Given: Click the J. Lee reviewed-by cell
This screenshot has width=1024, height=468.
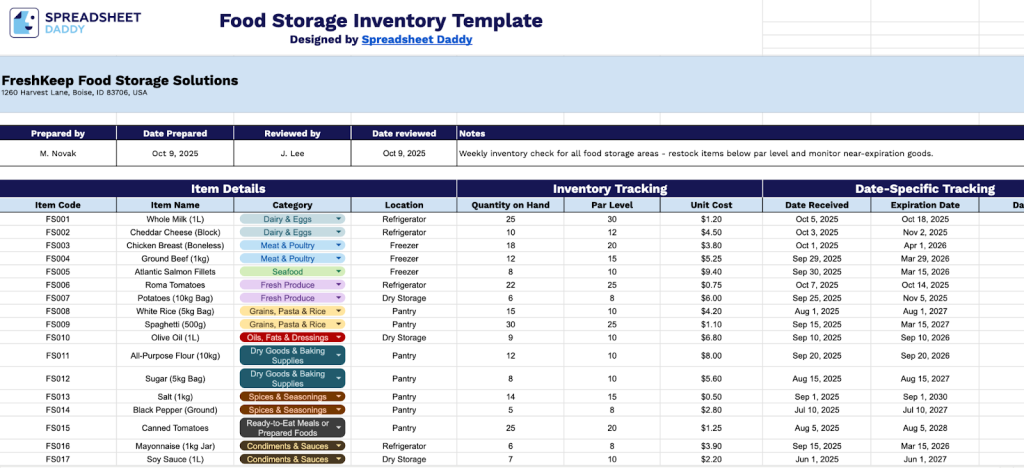Looking at the screenshot, I should (x=292, y=153).
